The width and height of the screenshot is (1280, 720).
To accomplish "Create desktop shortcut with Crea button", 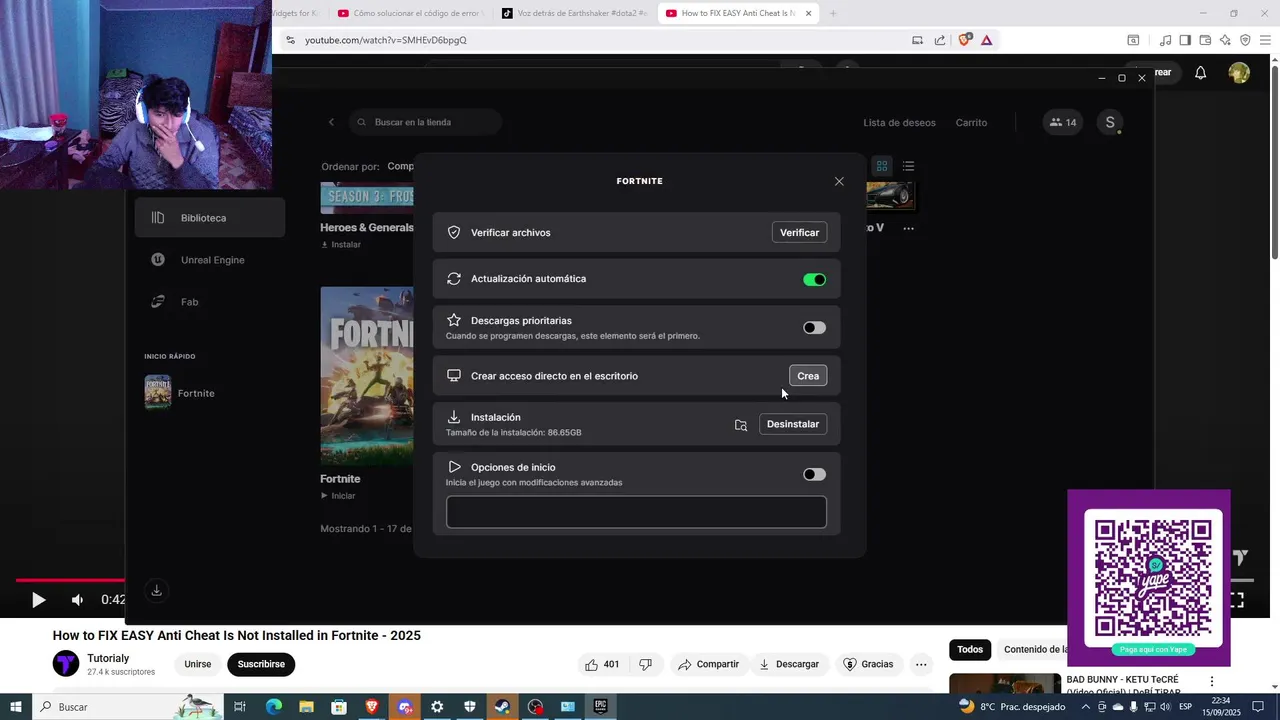I will (808, 376).
